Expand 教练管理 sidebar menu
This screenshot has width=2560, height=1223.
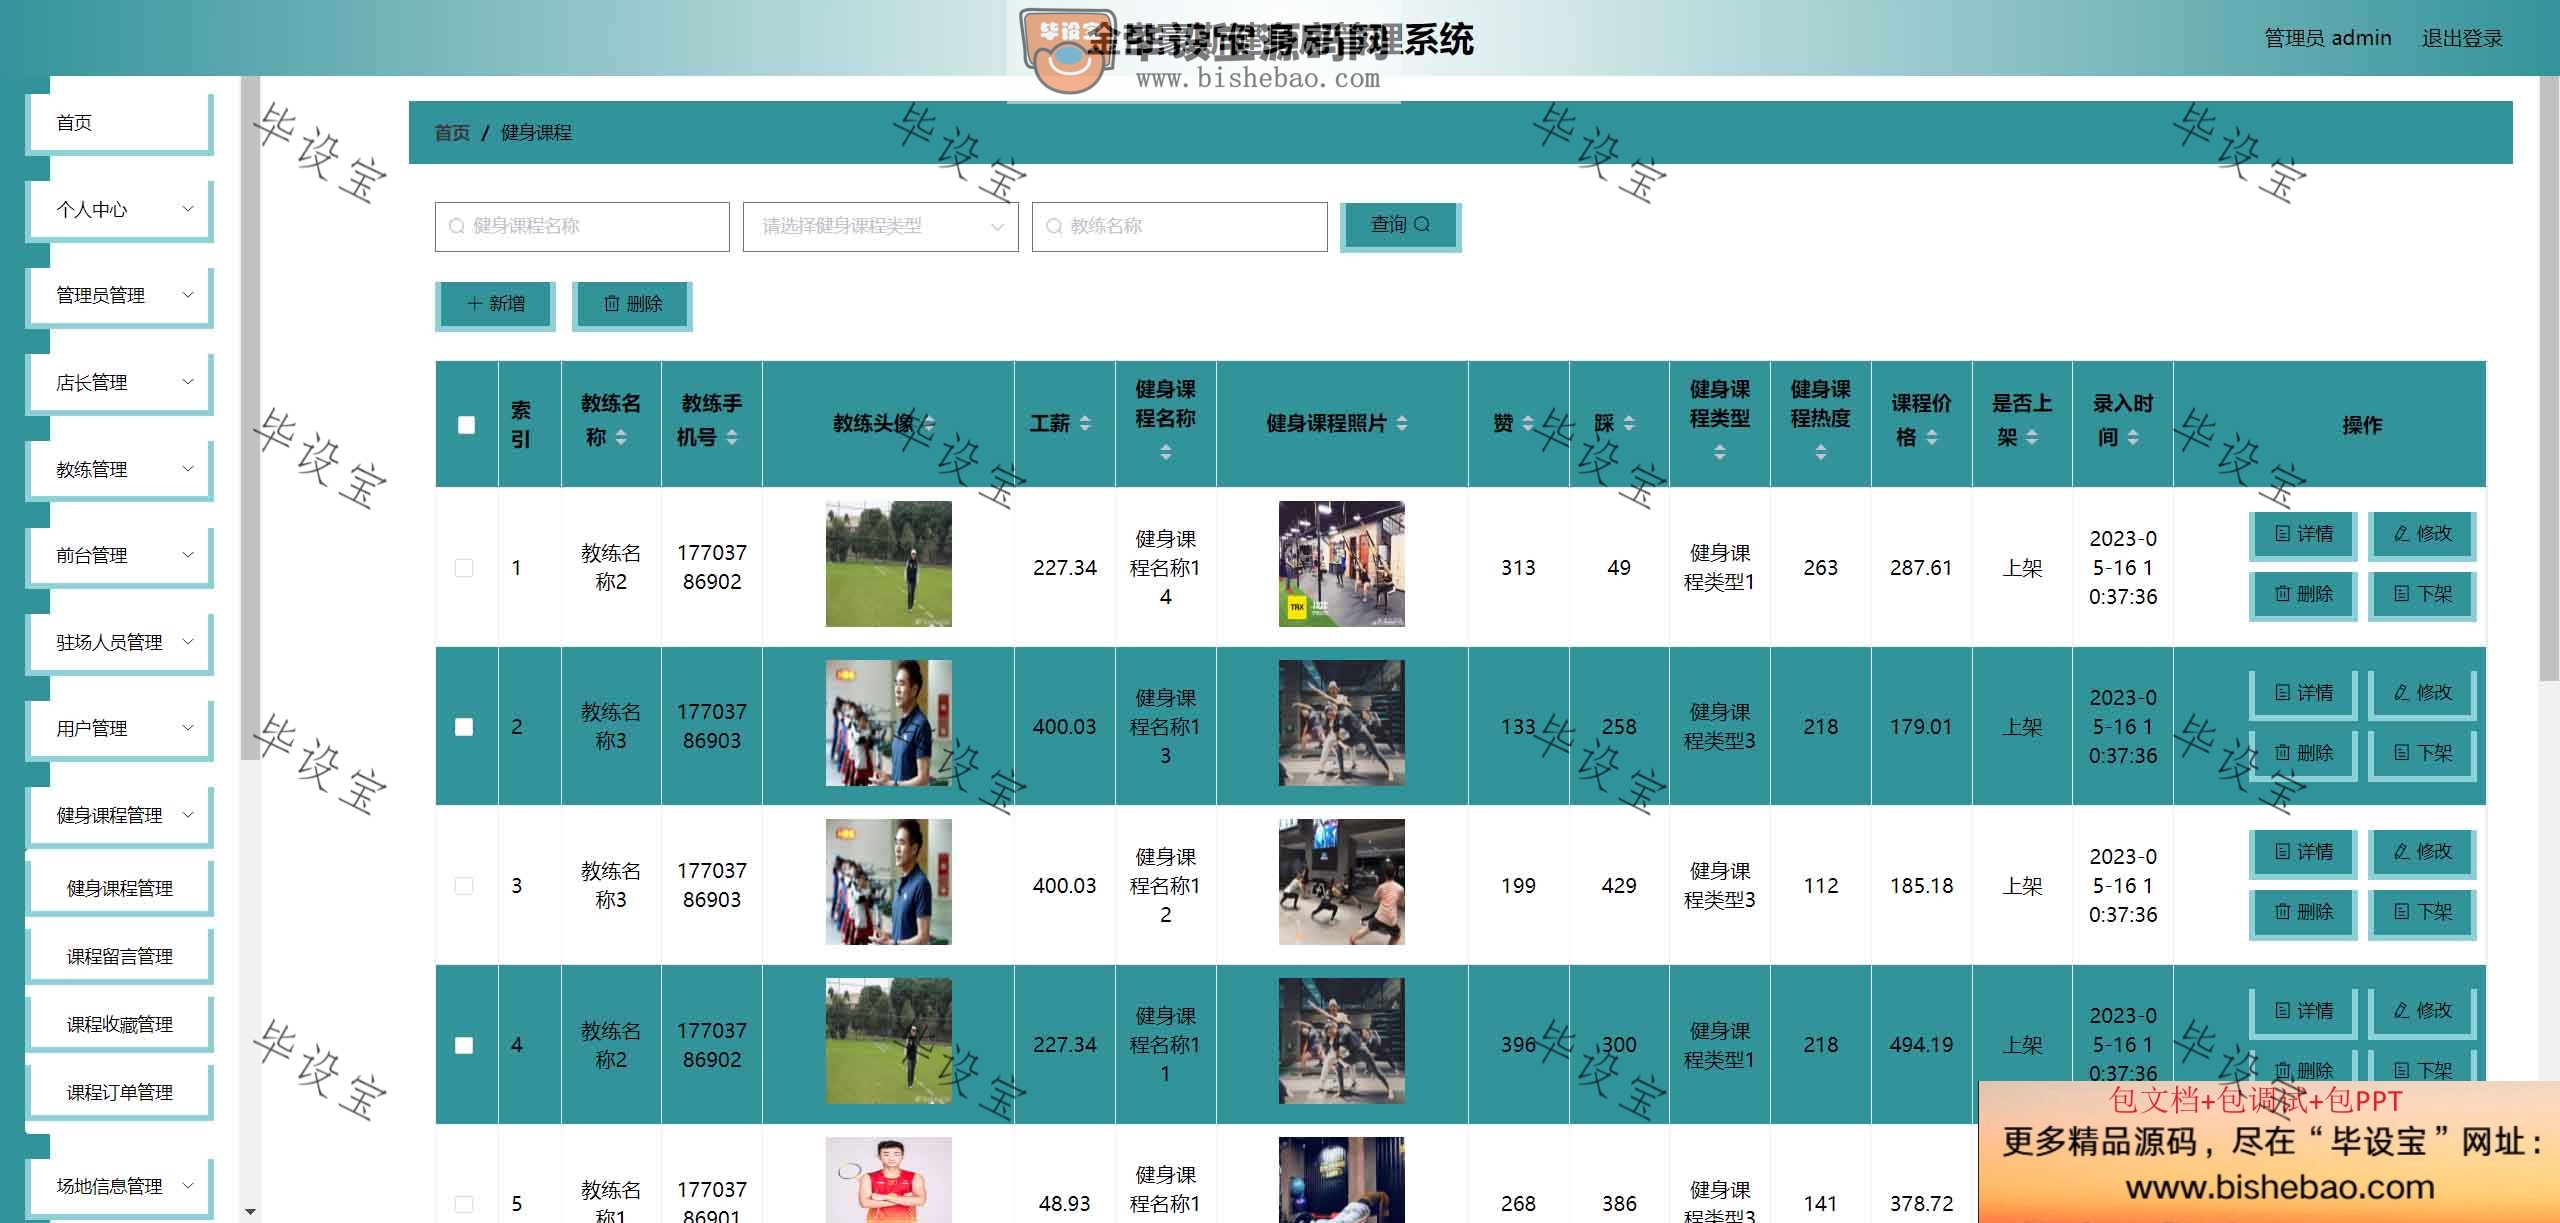tap(121, 469)
